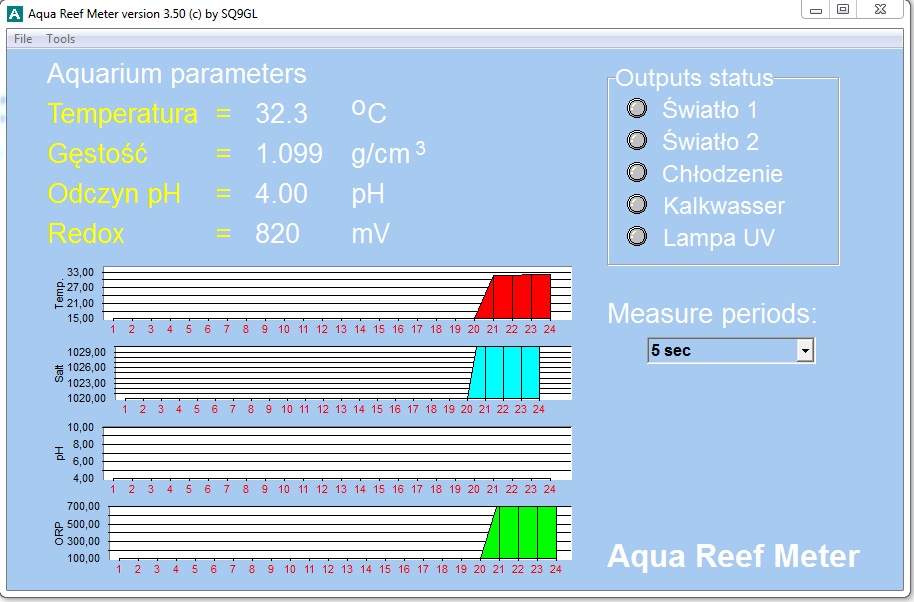Click the Chłodzenie status indicator light
The width and height of the screenshot is (914, 602).
tap(637, 173)
